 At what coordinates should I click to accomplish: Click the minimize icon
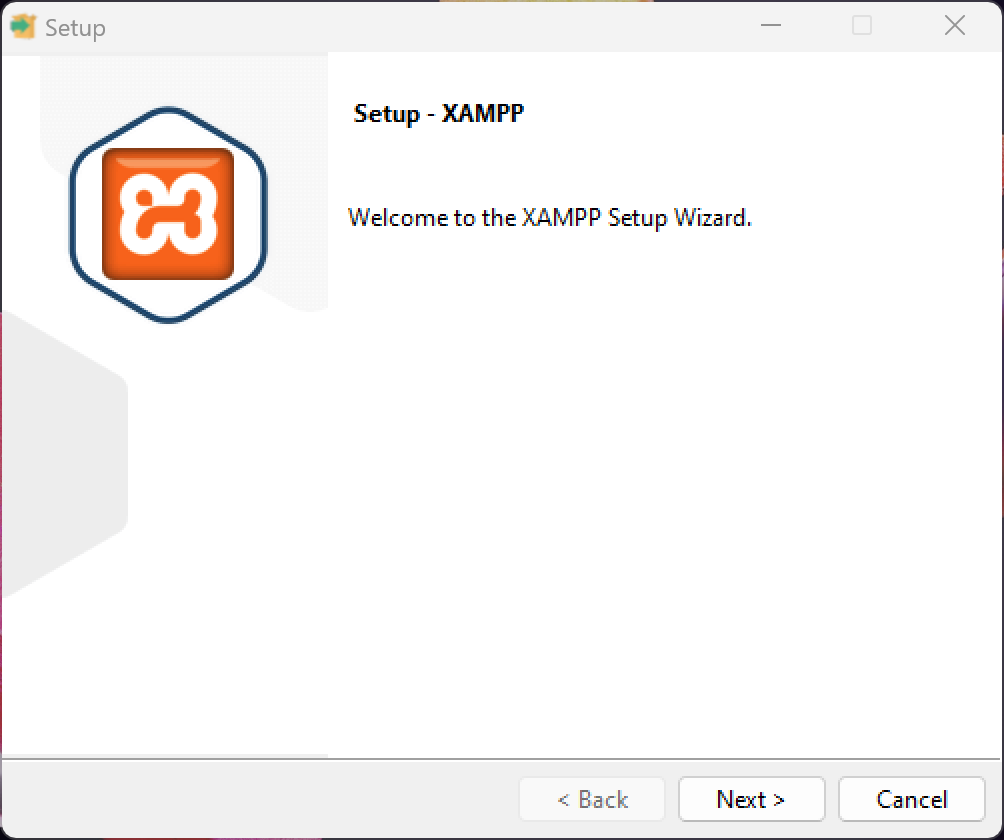tap(768, 26)
